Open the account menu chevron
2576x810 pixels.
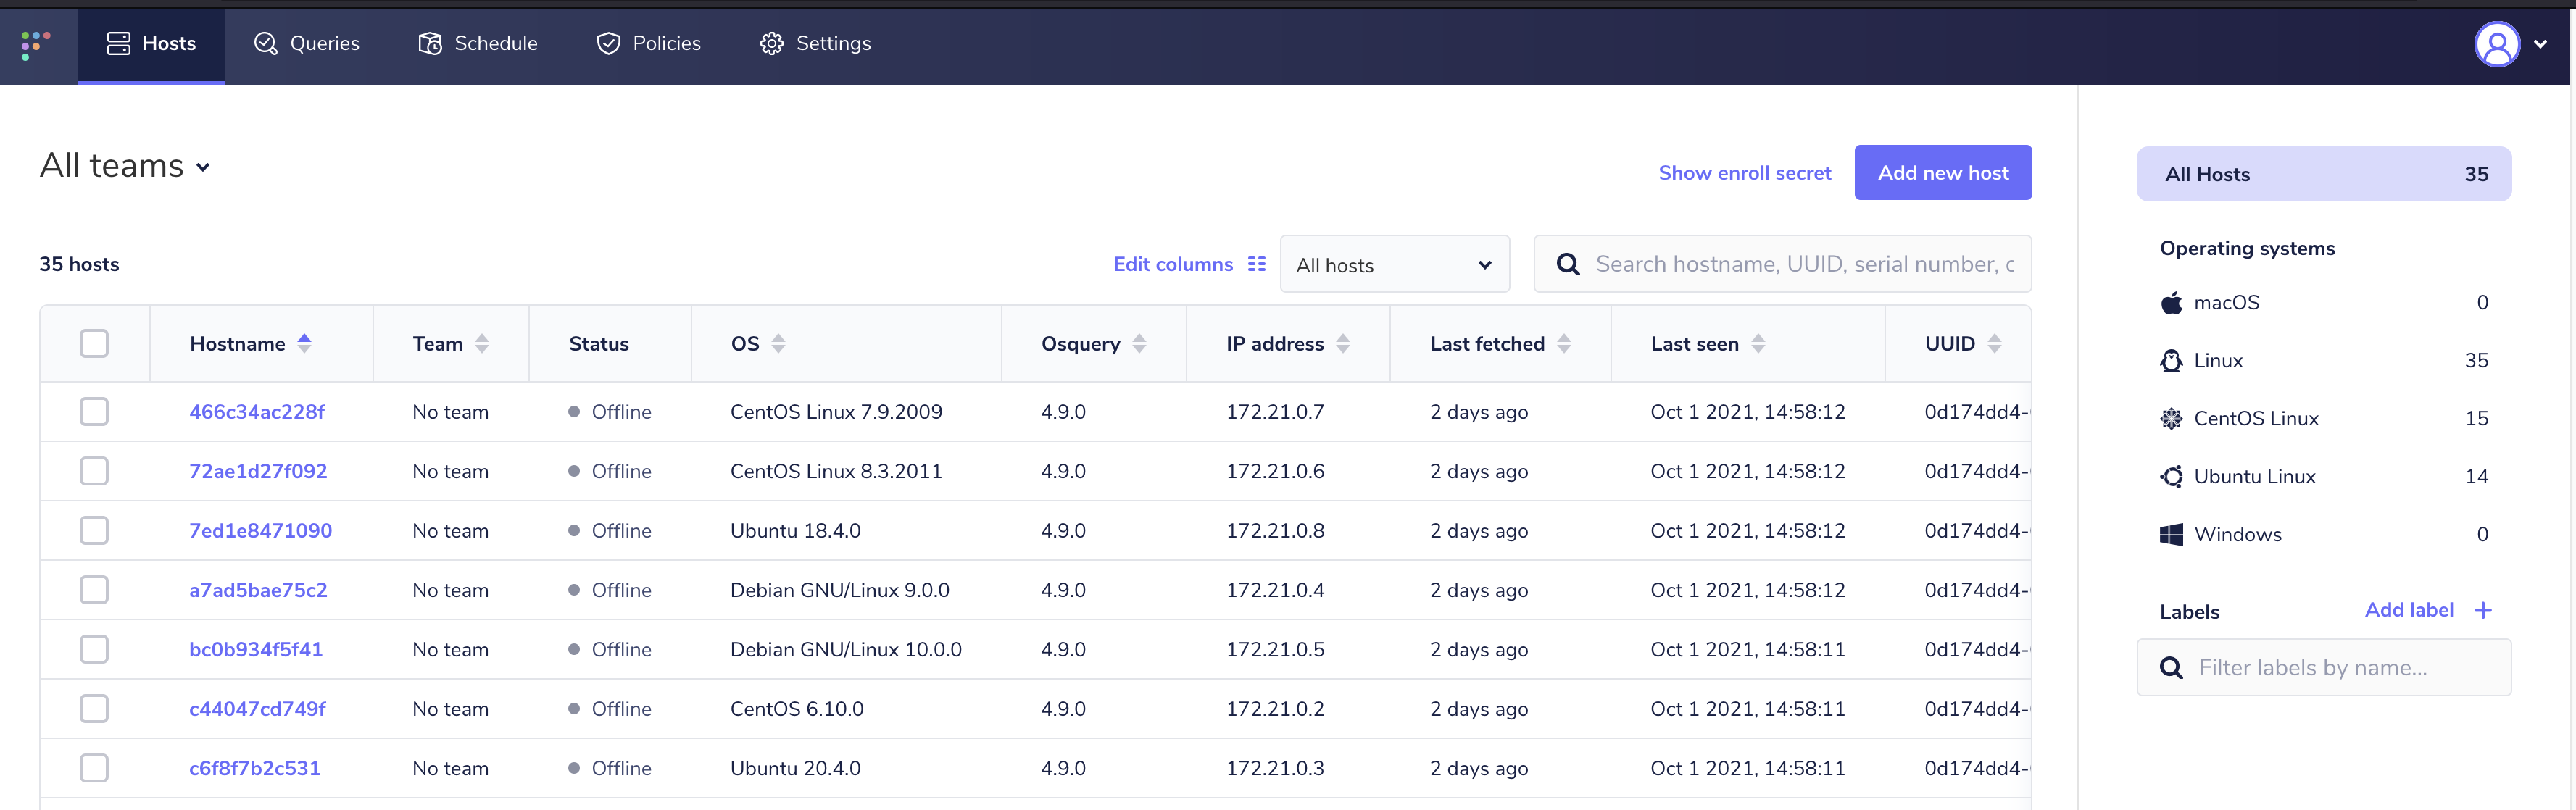click(x=2540, y=44)
